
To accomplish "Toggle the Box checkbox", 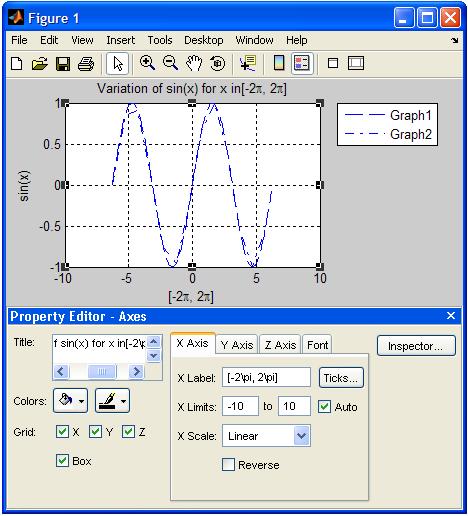I will tap(62, 461).
